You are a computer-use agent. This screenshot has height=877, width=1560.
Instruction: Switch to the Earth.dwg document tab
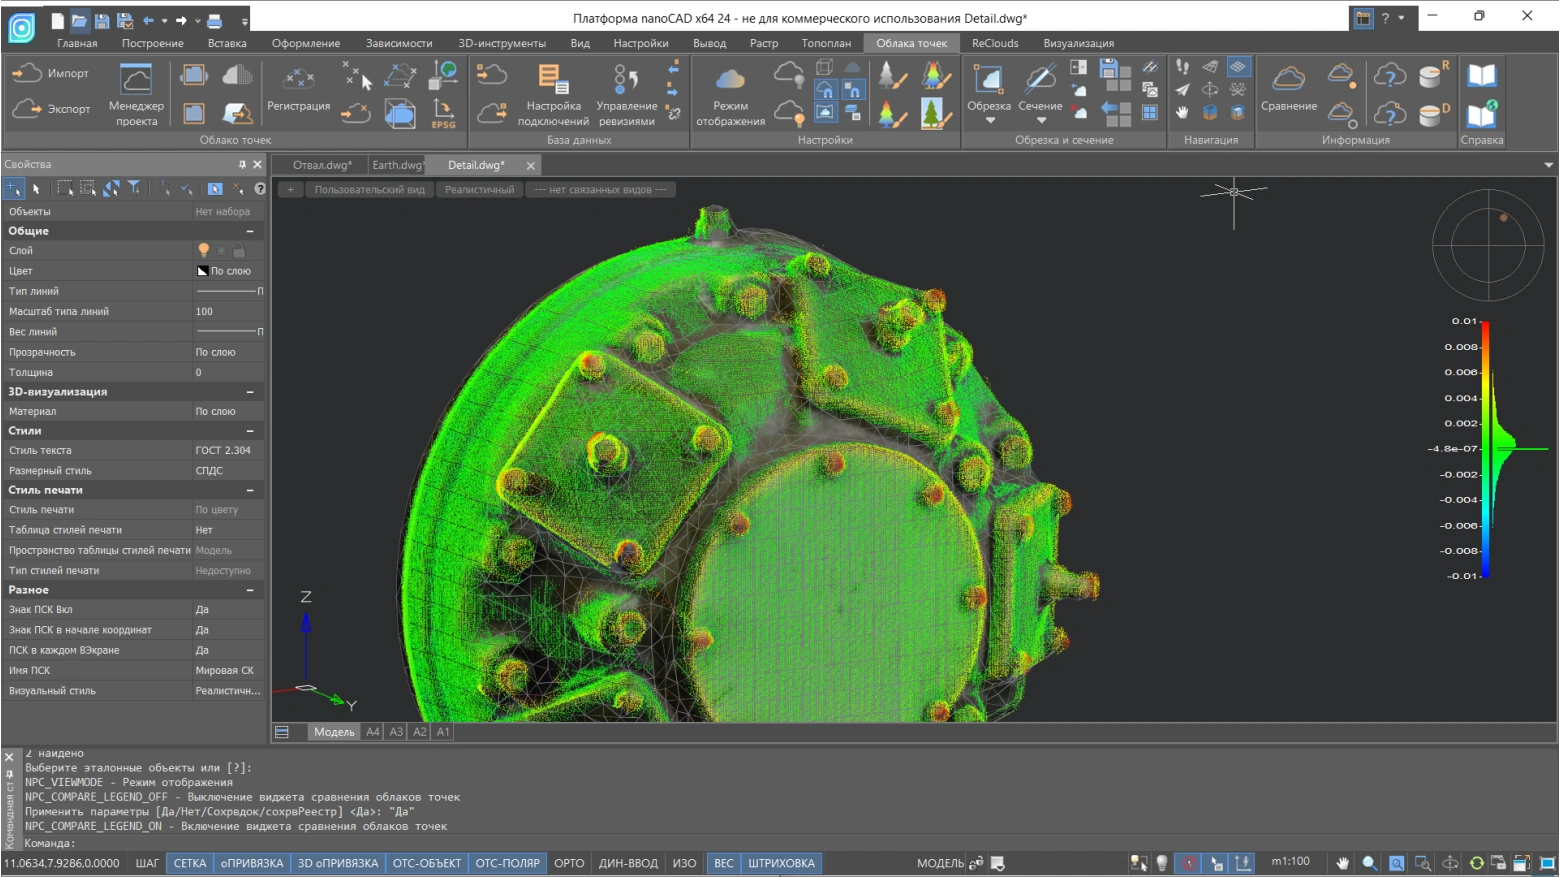pos(397,165)
